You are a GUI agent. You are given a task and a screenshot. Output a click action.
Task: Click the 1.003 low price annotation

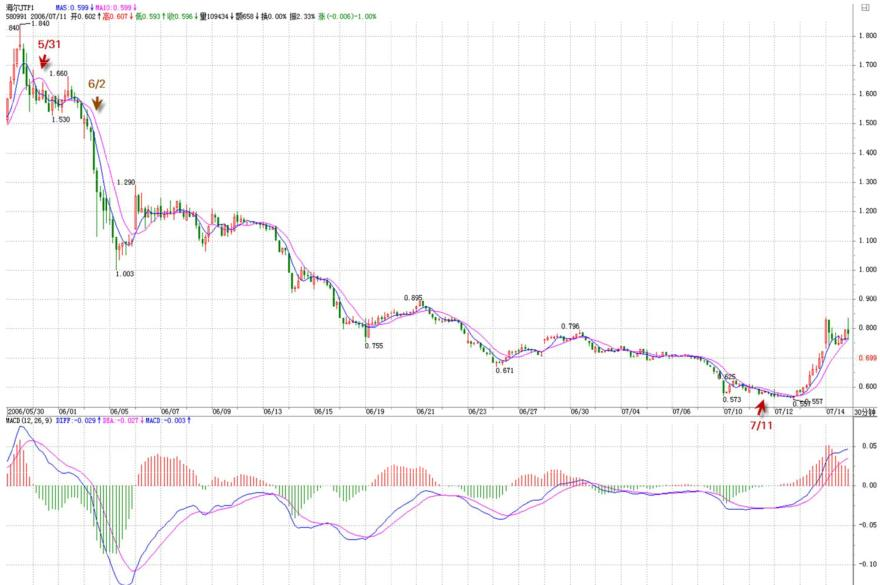pos(125,274)
